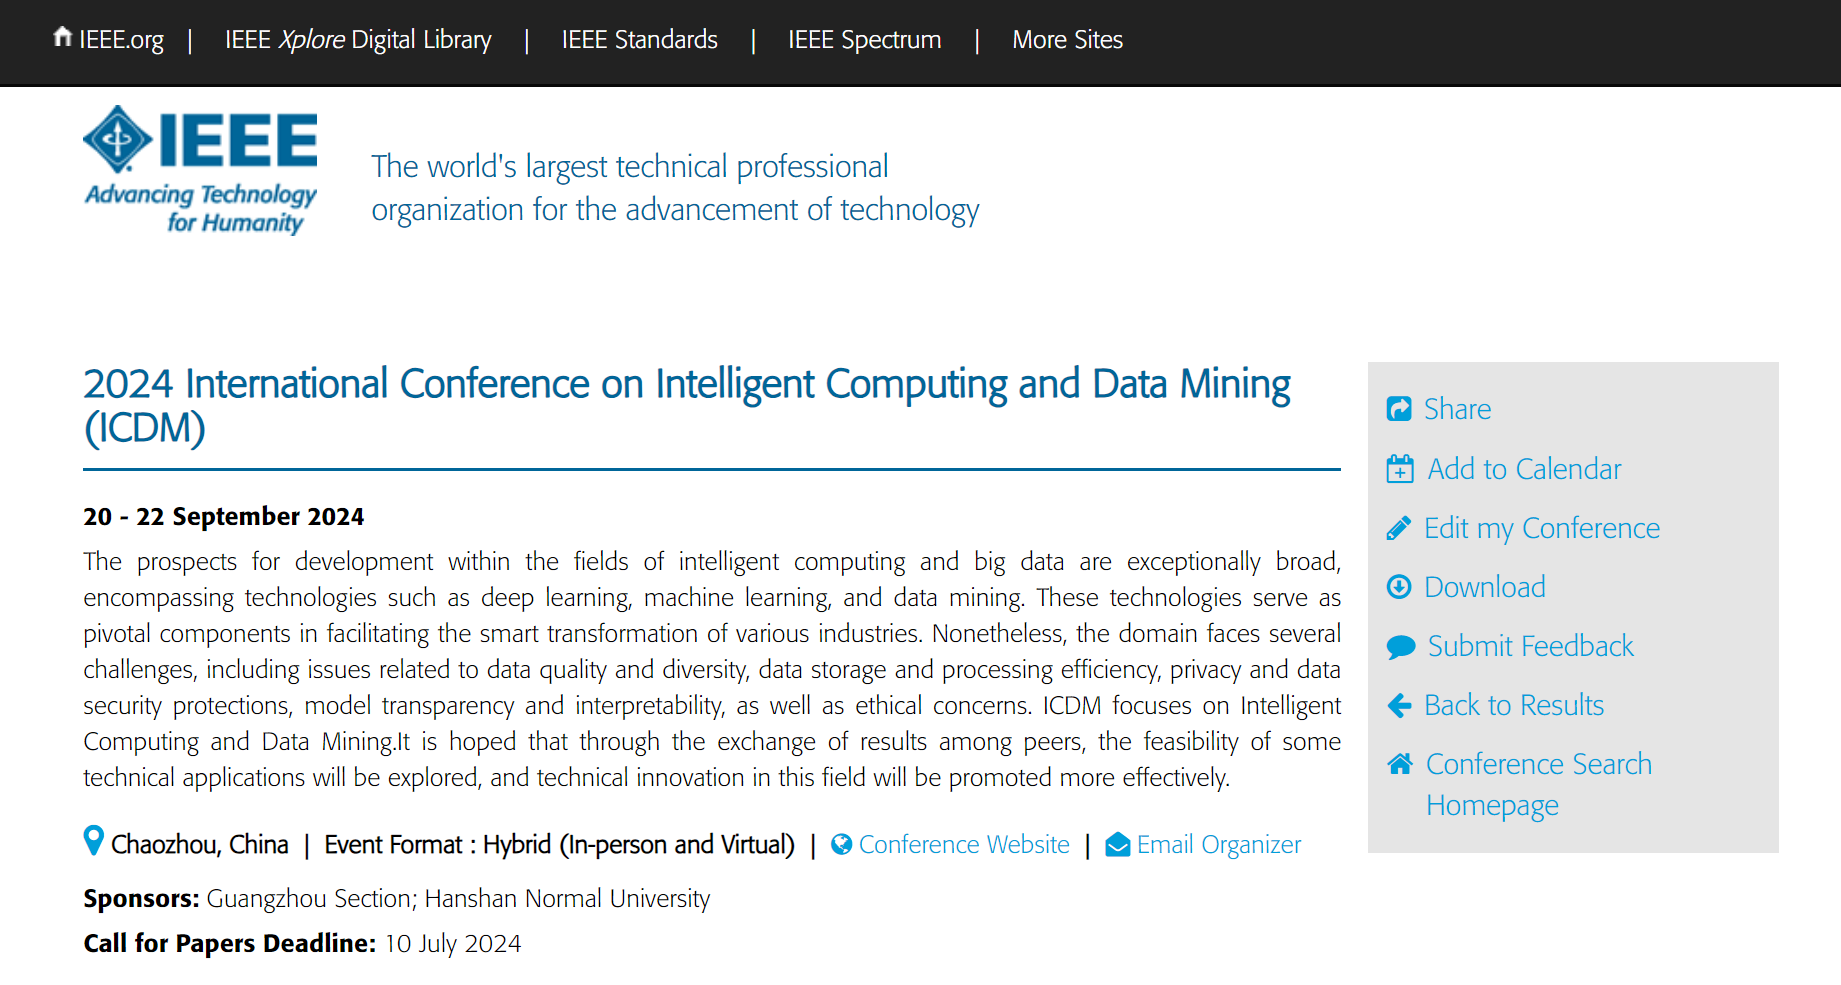Click the globe icon beside Conference Website

pyautogui.click(x=842, y=845)
